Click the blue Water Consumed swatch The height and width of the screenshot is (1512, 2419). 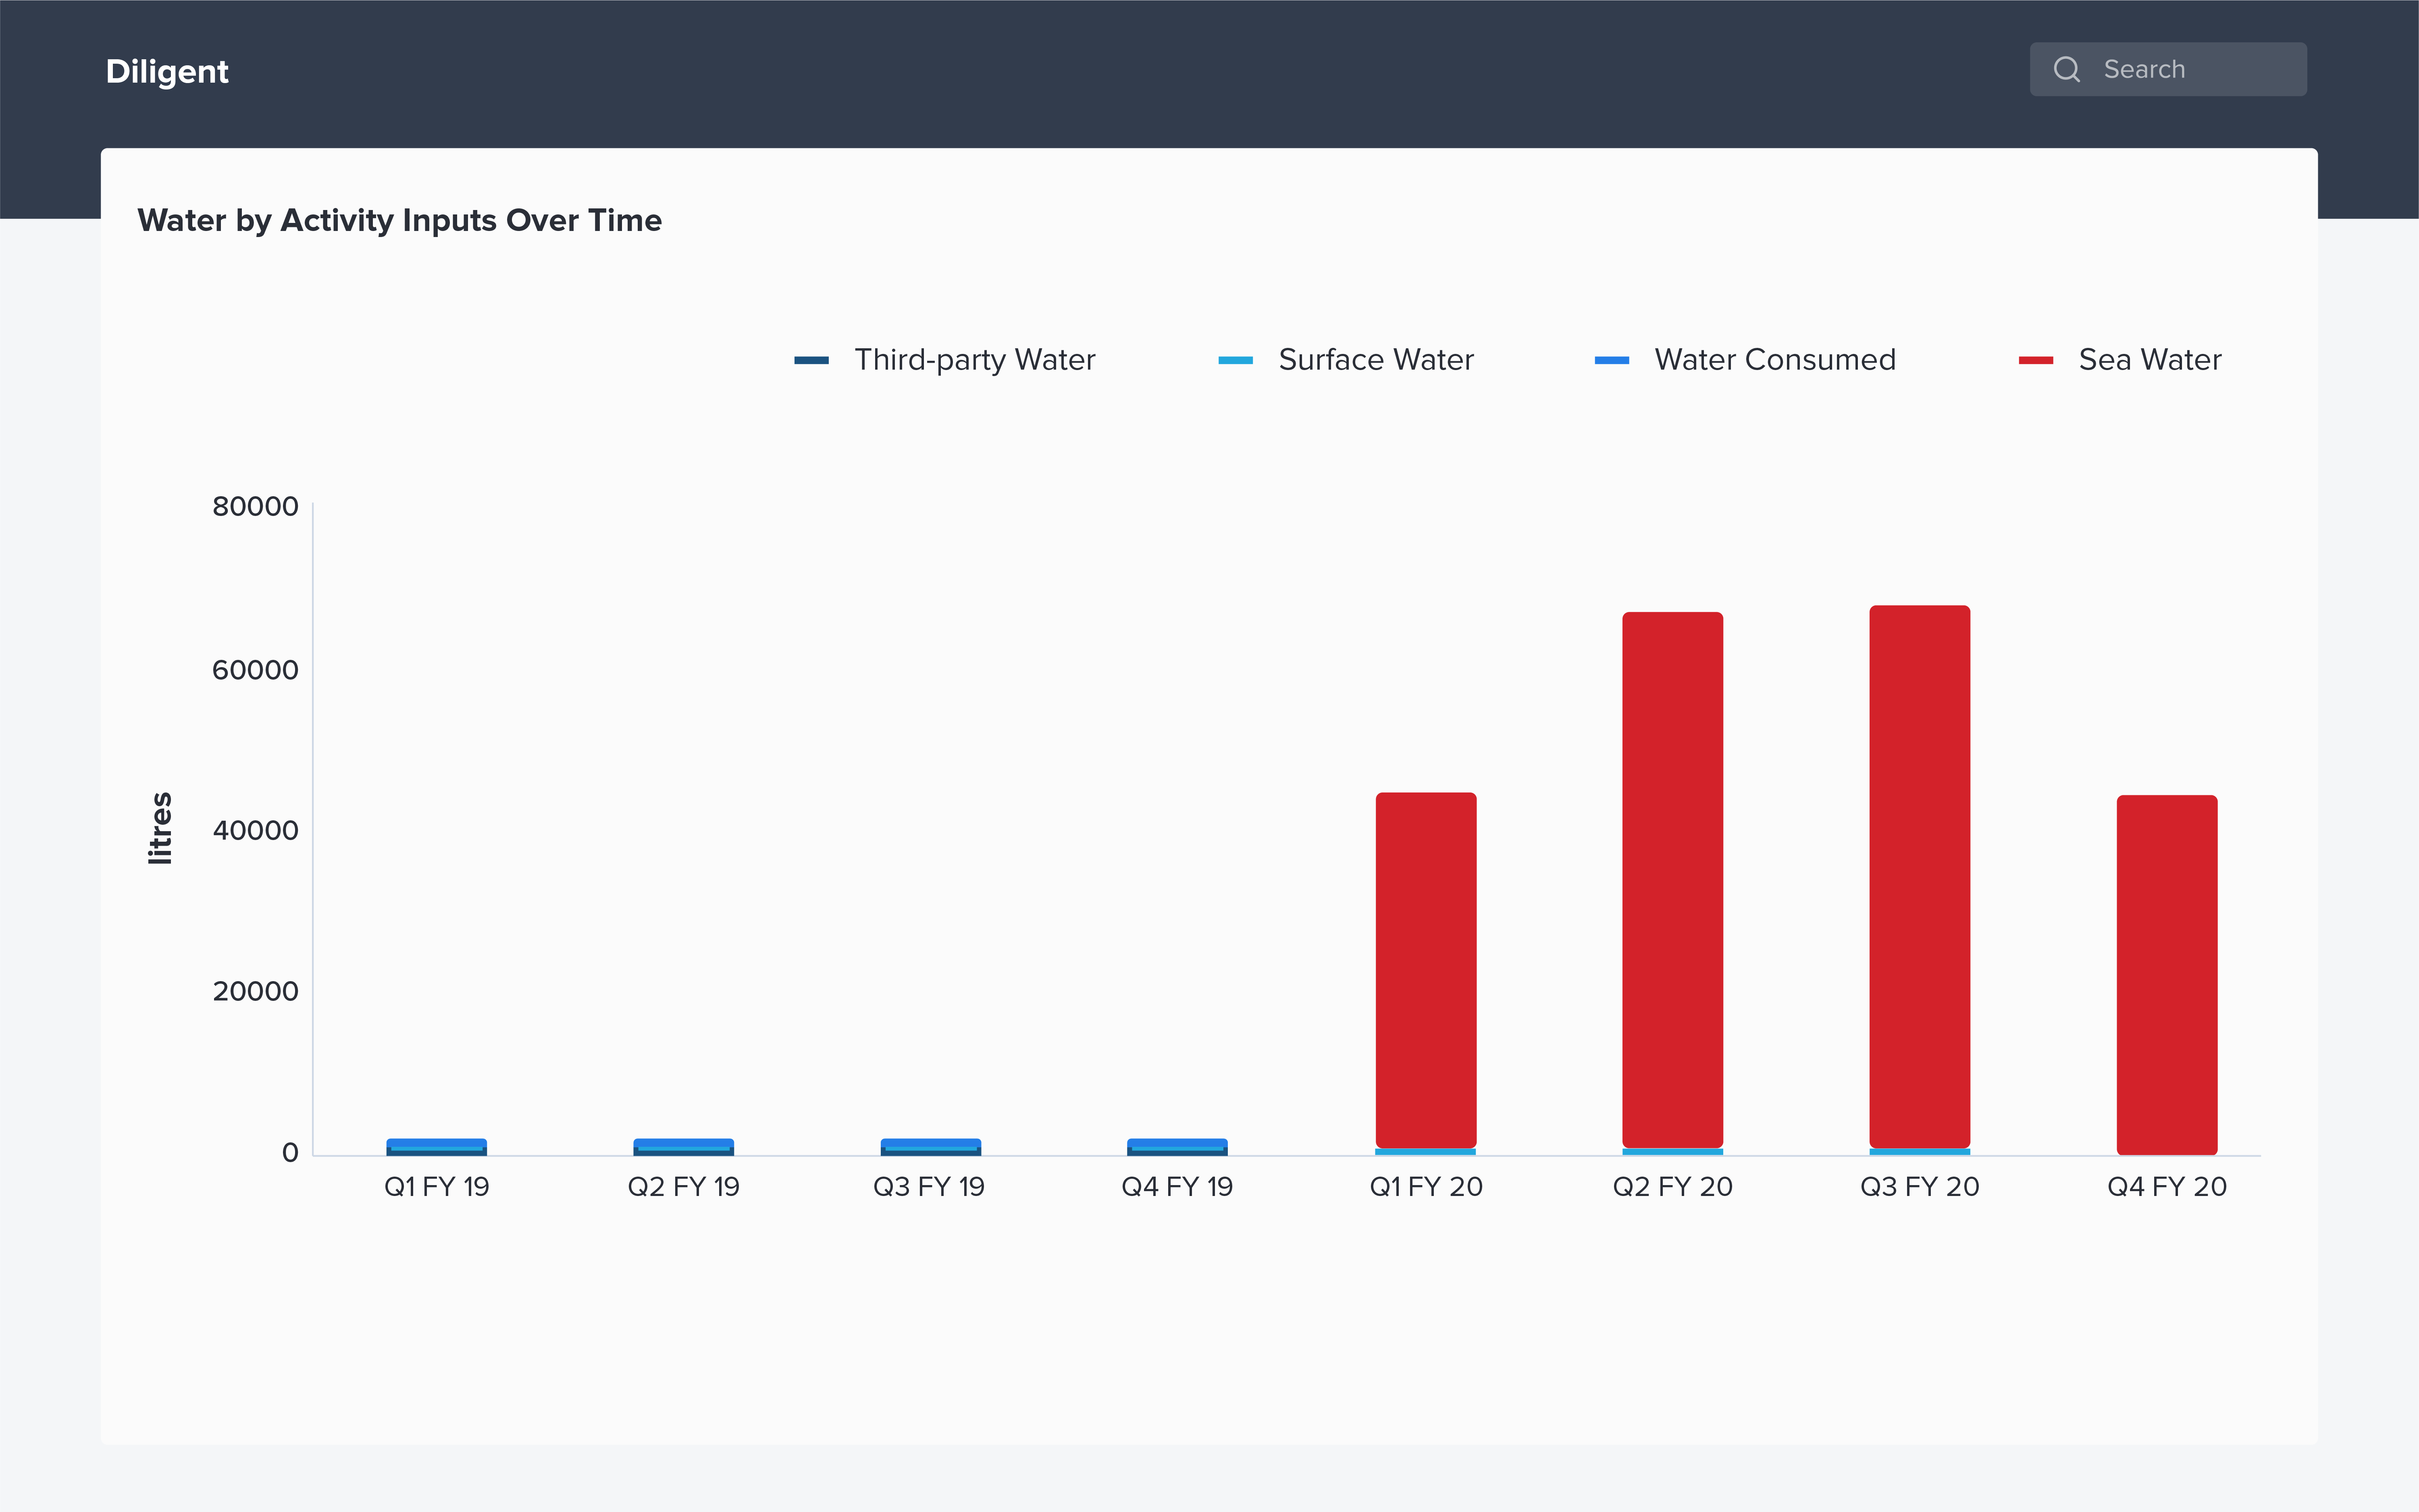pos(1612,360)
